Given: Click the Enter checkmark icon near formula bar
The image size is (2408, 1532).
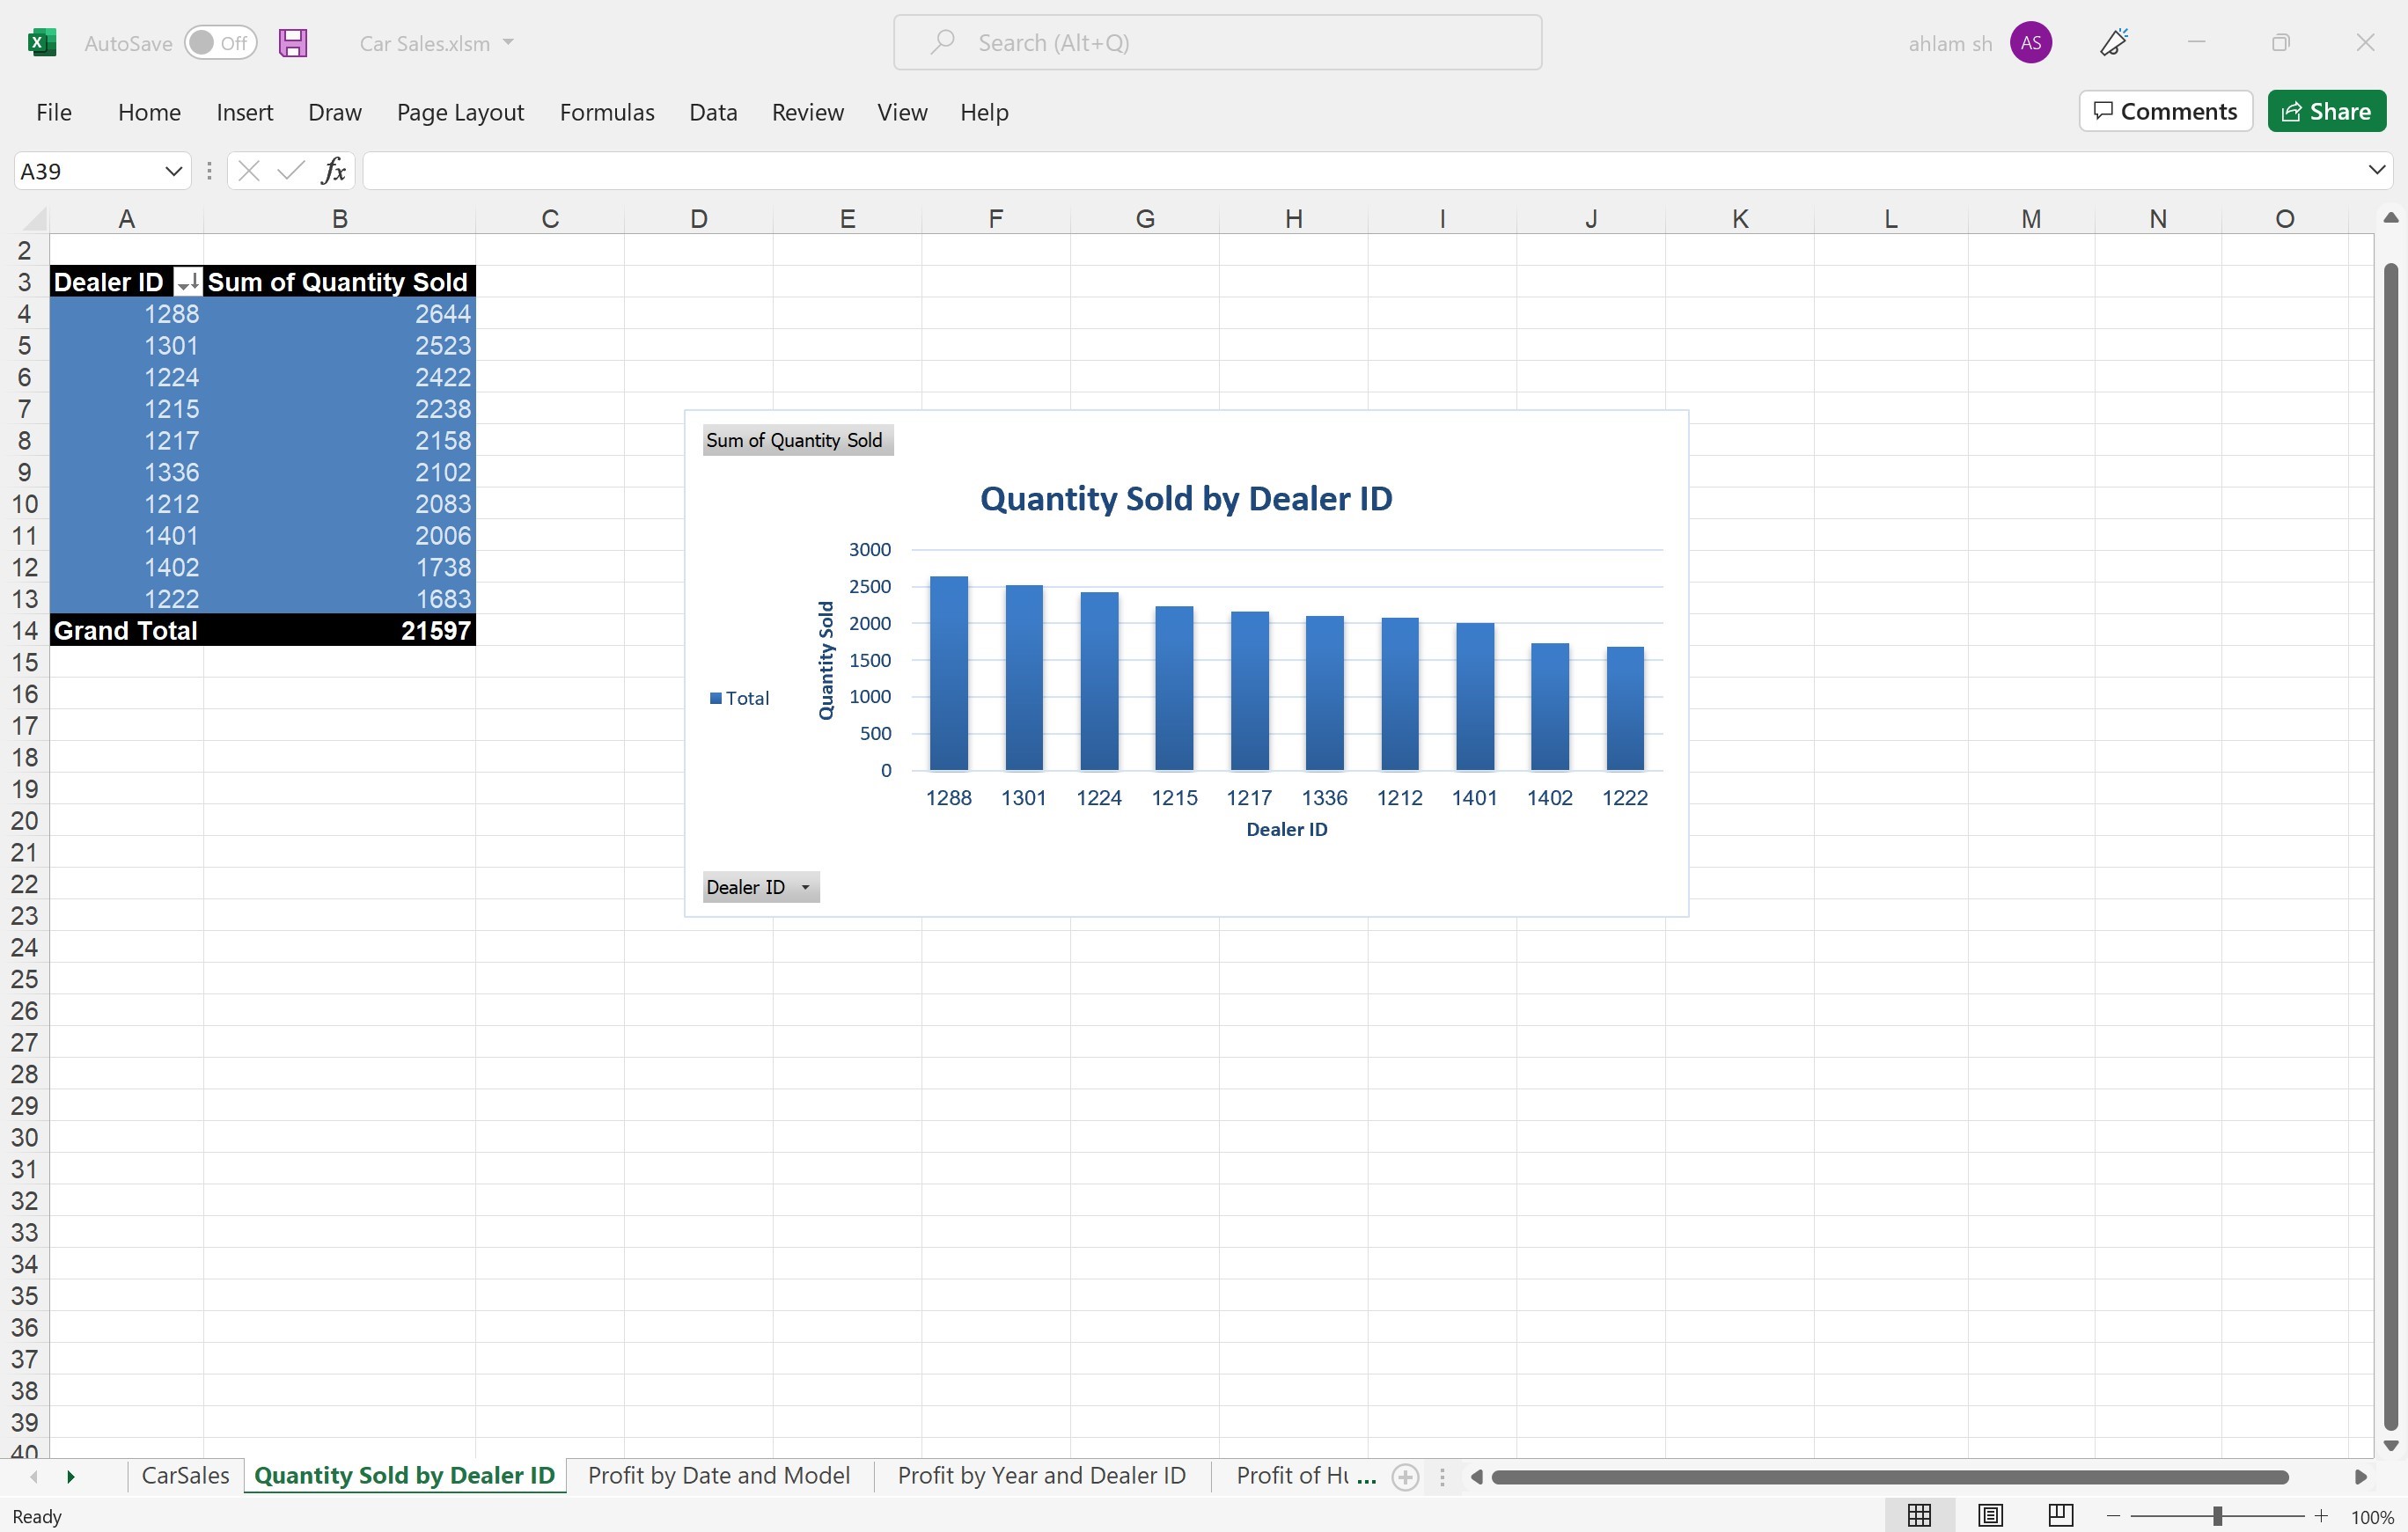Looking at the screenshot, I should pos(291,170).
